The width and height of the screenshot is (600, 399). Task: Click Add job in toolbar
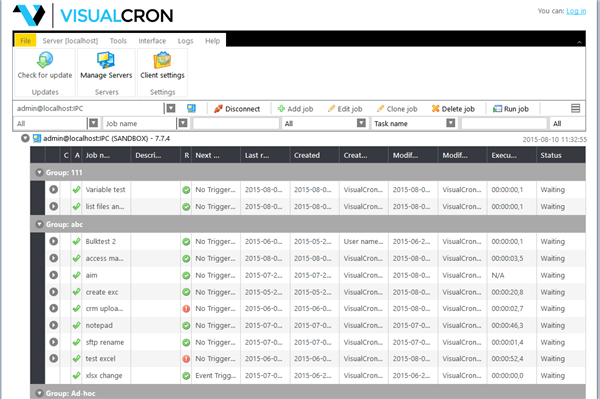295,109
